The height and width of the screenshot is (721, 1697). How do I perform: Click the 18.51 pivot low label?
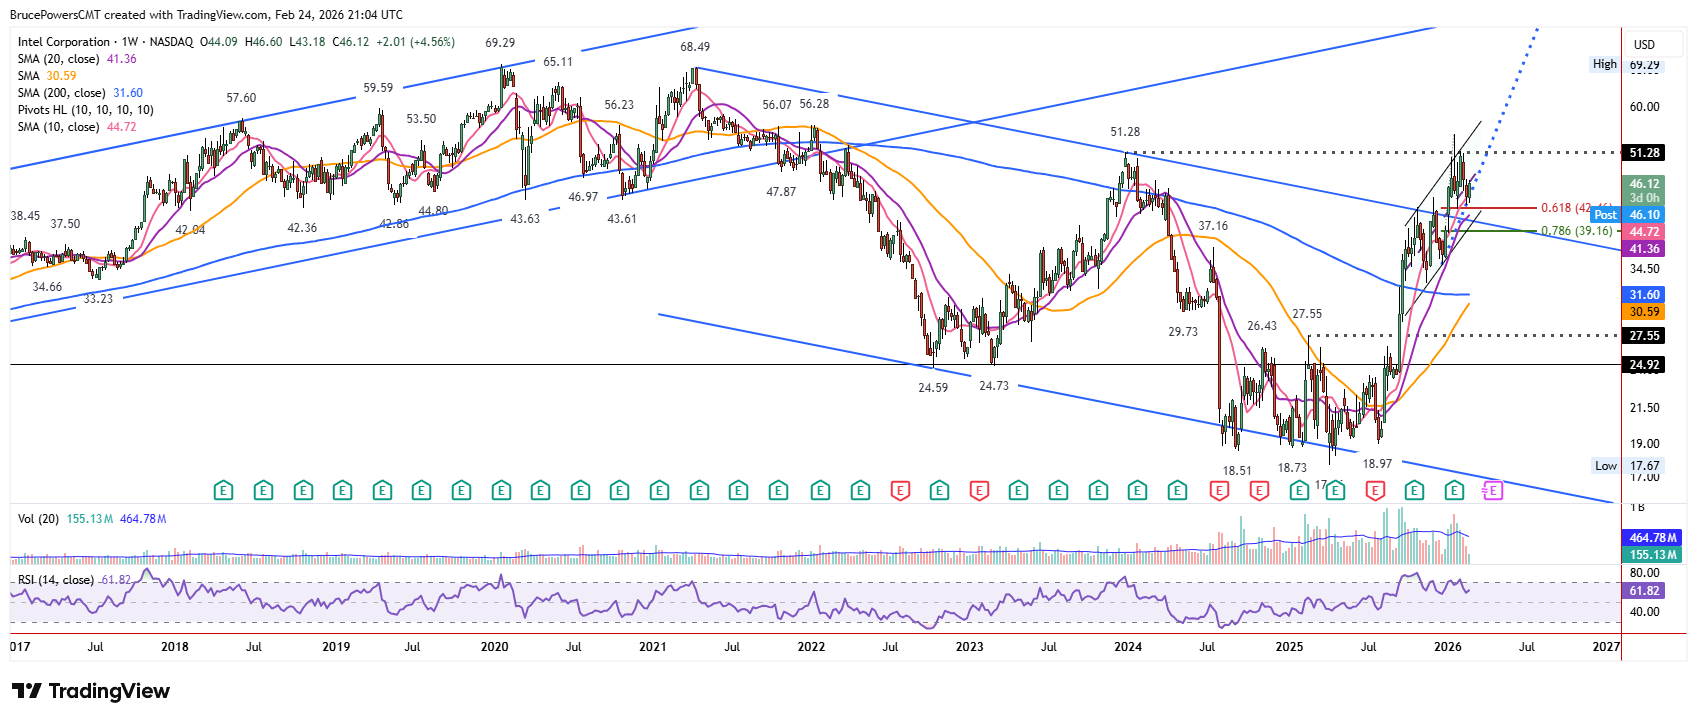pyautogui.click(x=1237, y=471)
